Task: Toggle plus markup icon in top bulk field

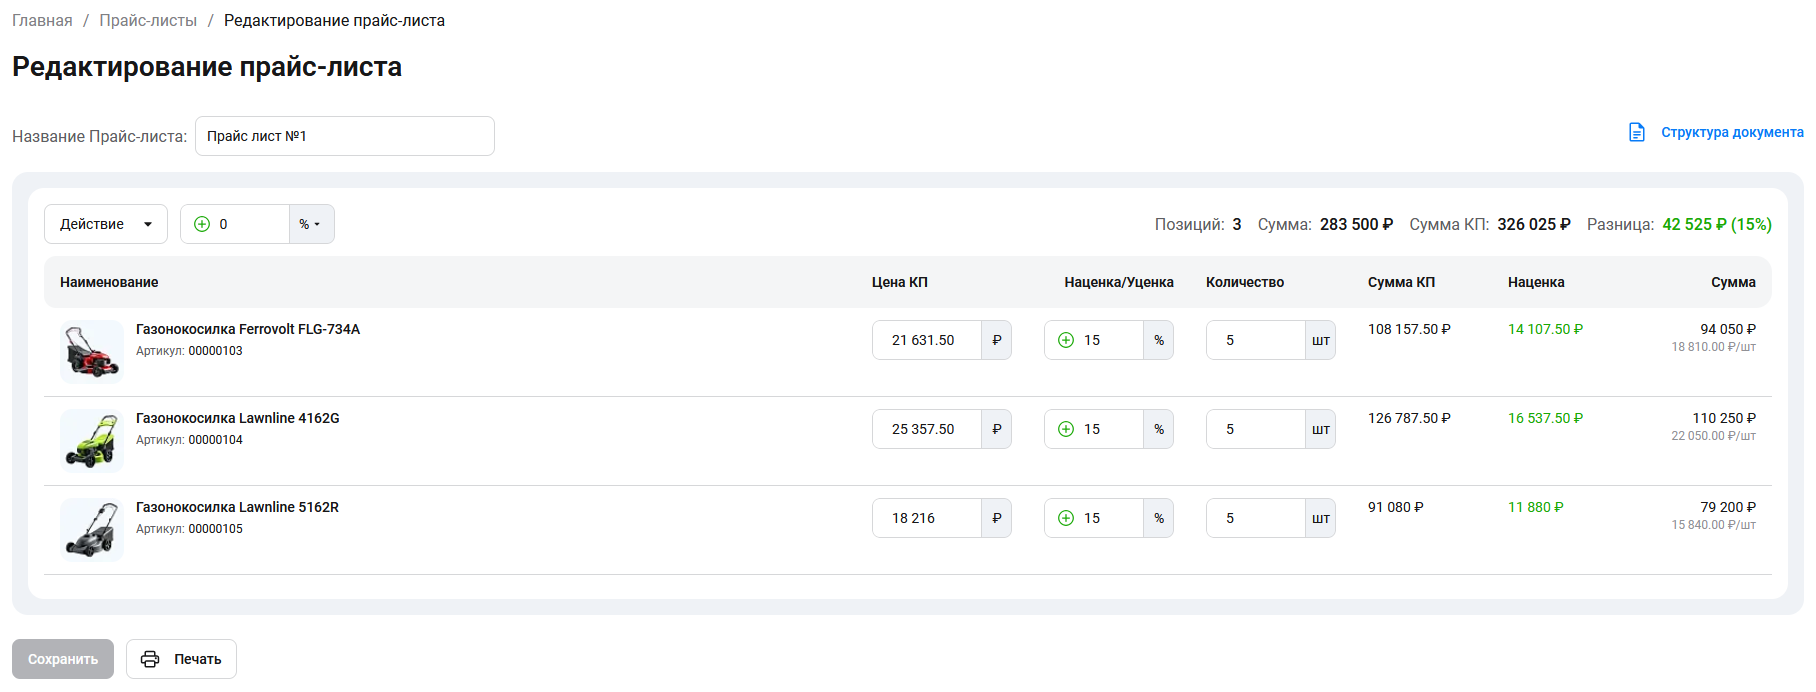Action: (x=202, y=224)
